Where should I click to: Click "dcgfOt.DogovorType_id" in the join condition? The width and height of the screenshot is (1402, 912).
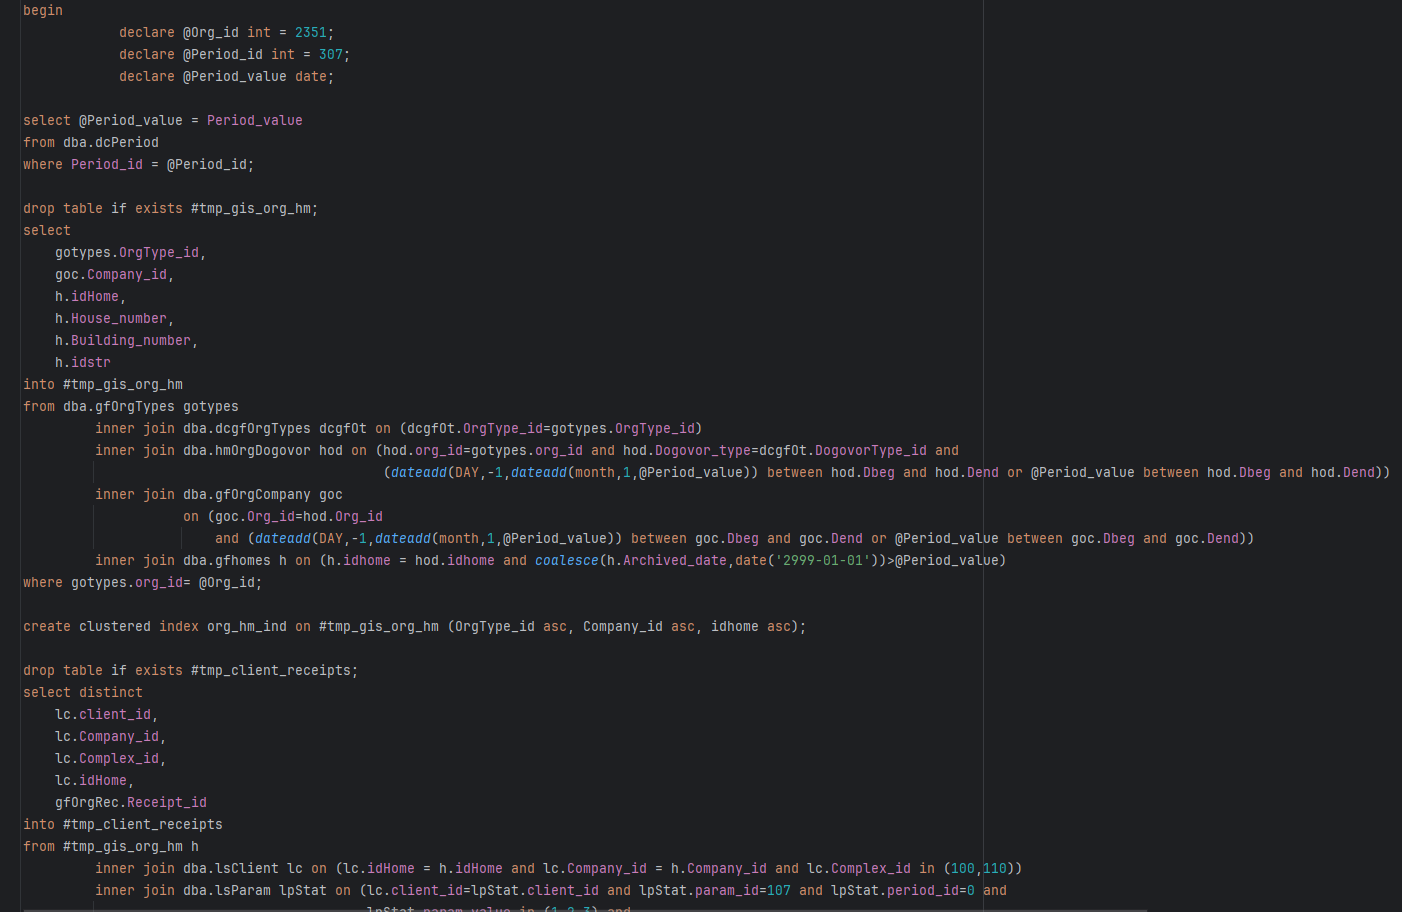coord(843,451)
